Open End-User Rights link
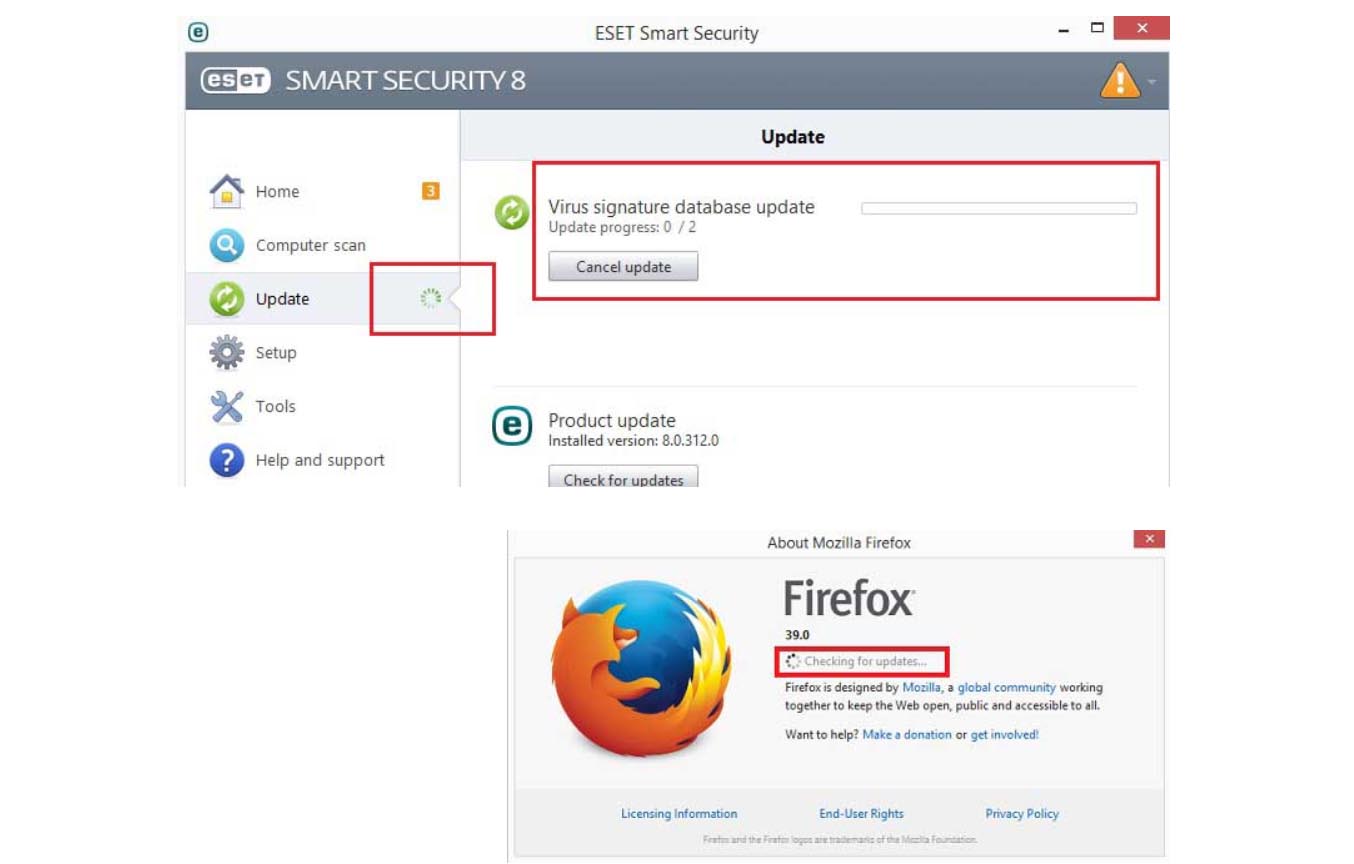 click(861, 814)
